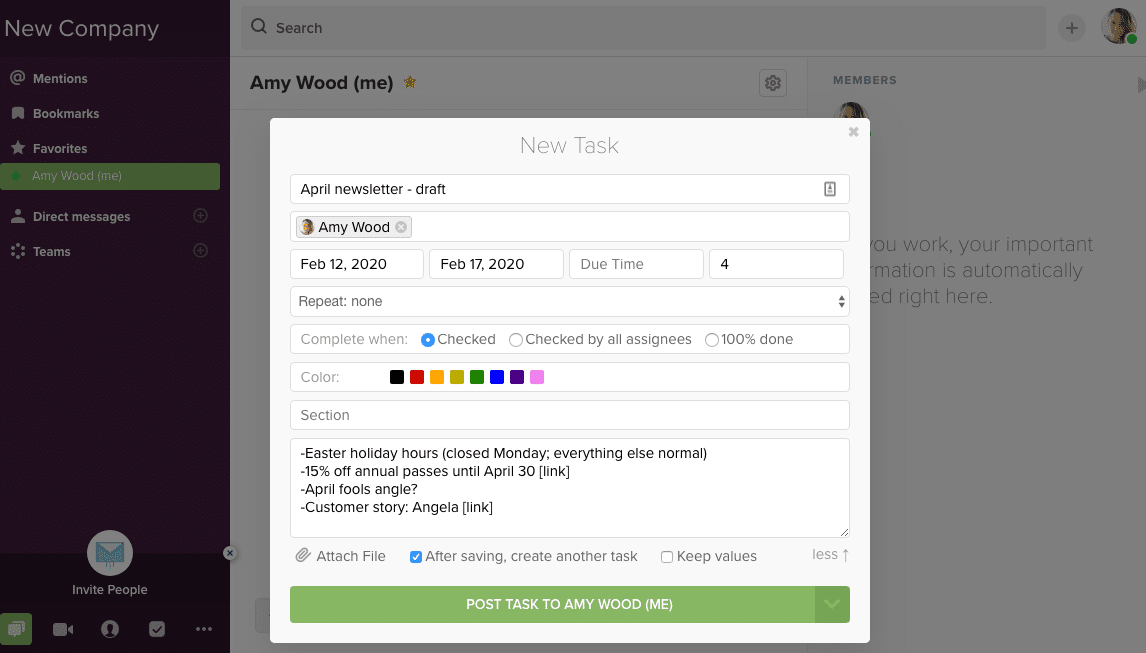Image resolution: width=1146 pixels, height=653 pixels.
Task: Click the paperclip Attach File icon
Action: (303, 556)
